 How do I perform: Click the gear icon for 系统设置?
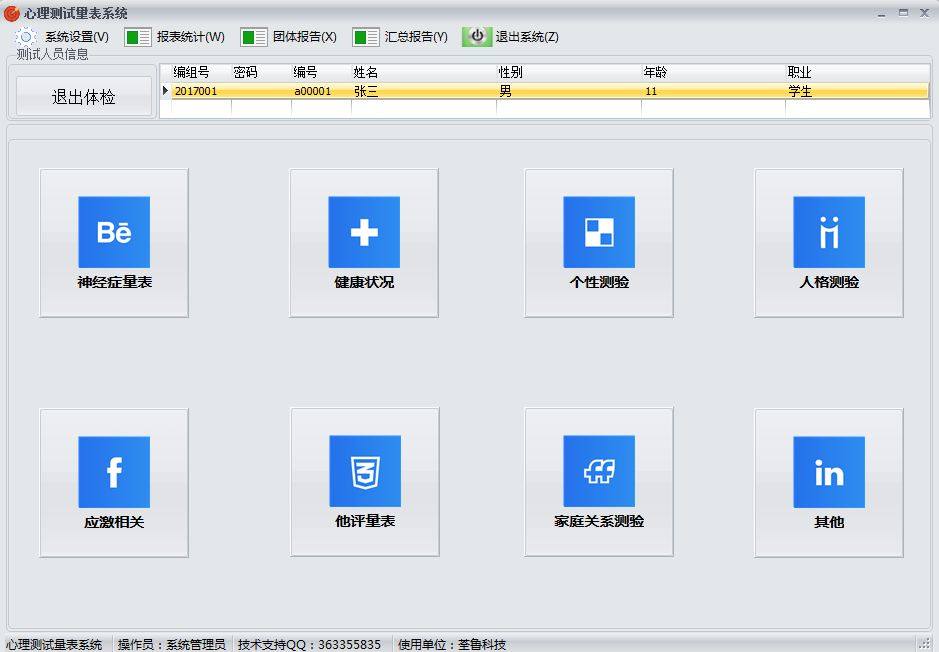pyautogui.click(x=26, y=37)
